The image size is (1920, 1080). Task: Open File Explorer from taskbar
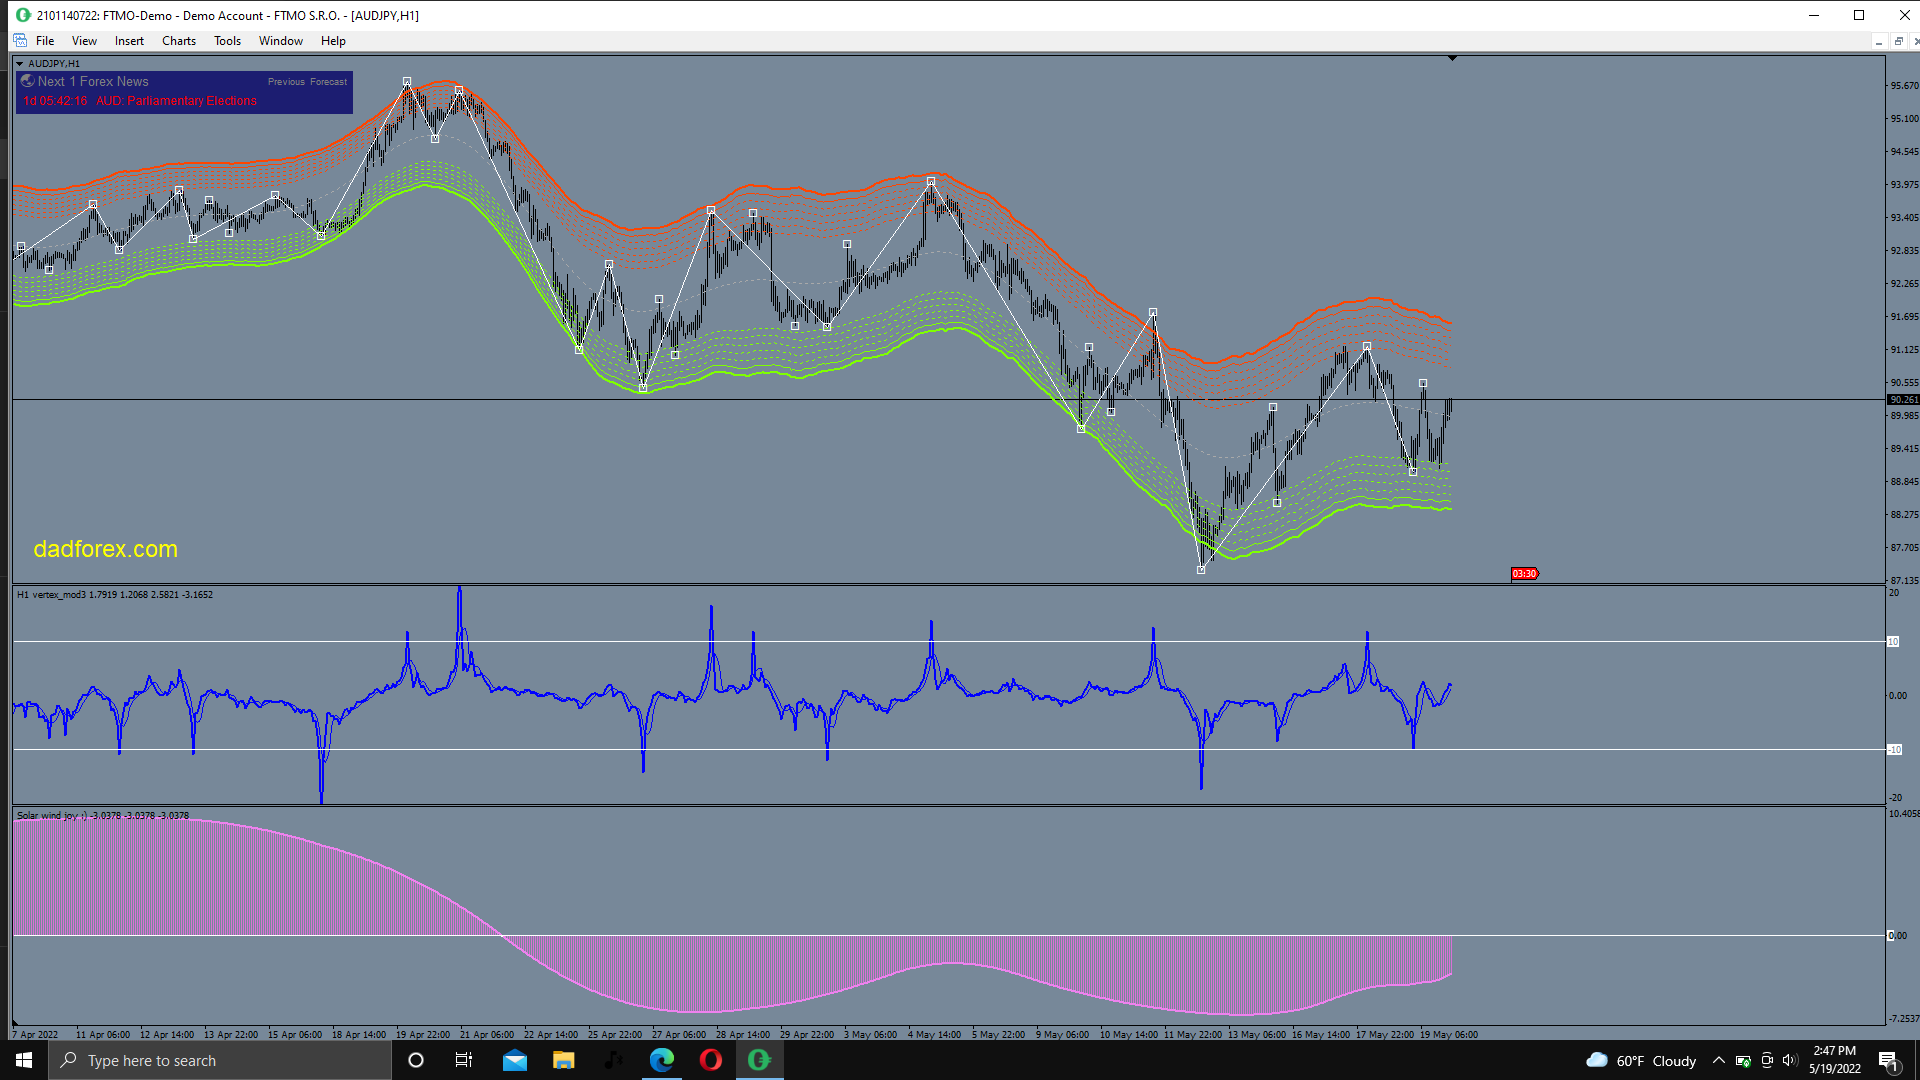(564, 1060)
